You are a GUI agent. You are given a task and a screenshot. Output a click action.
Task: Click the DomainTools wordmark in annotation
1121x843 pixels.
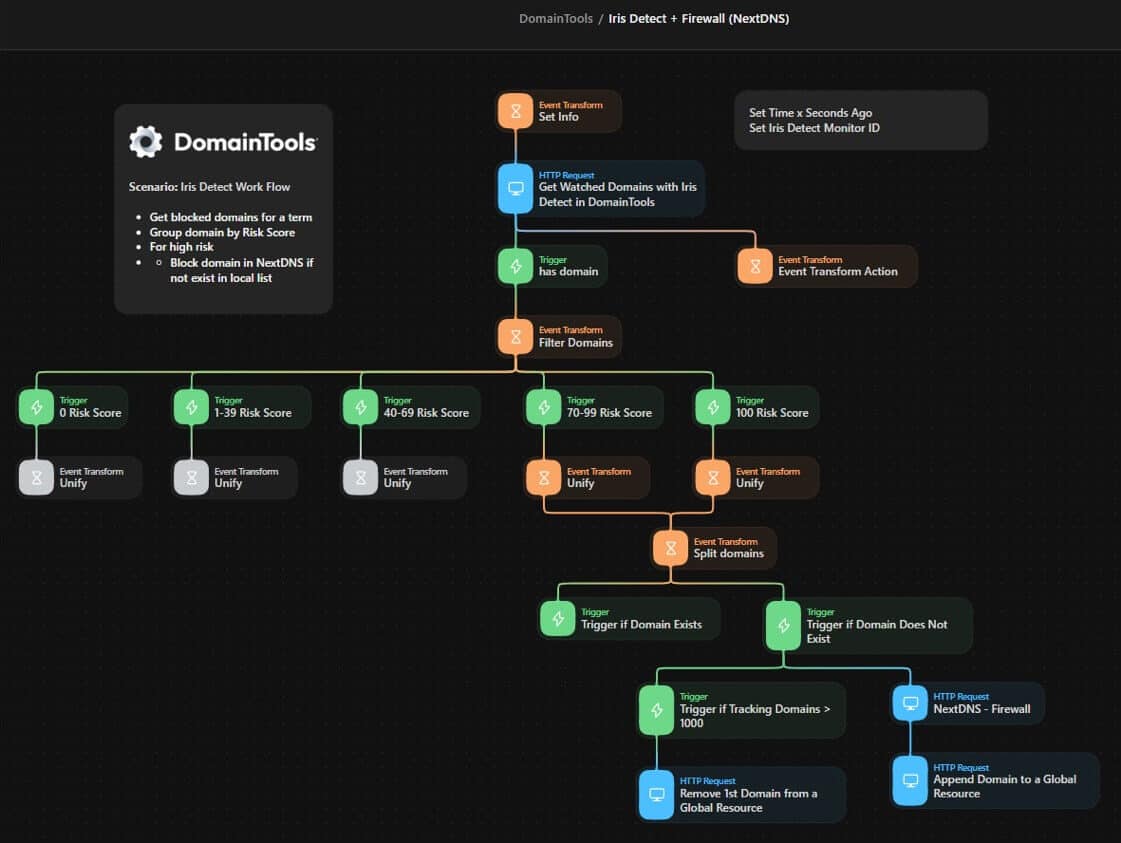click(x=245, y=142)
